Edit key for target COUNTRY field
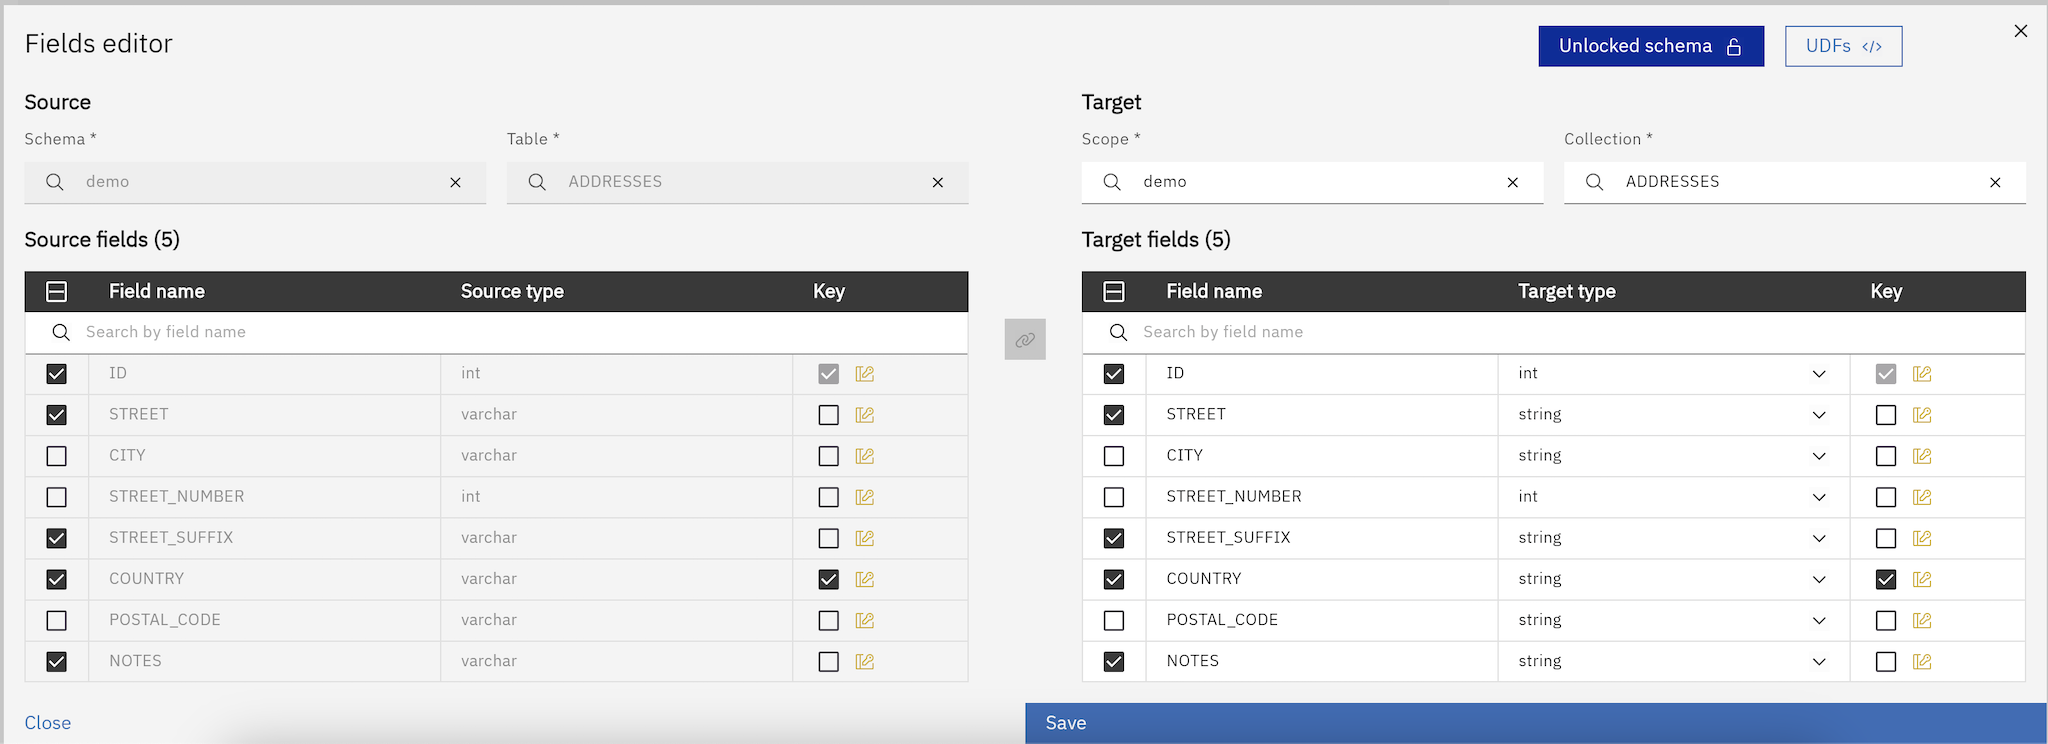Image resolution: width=2048 pixels, height=744 pixels. [x=1922, y=579]
